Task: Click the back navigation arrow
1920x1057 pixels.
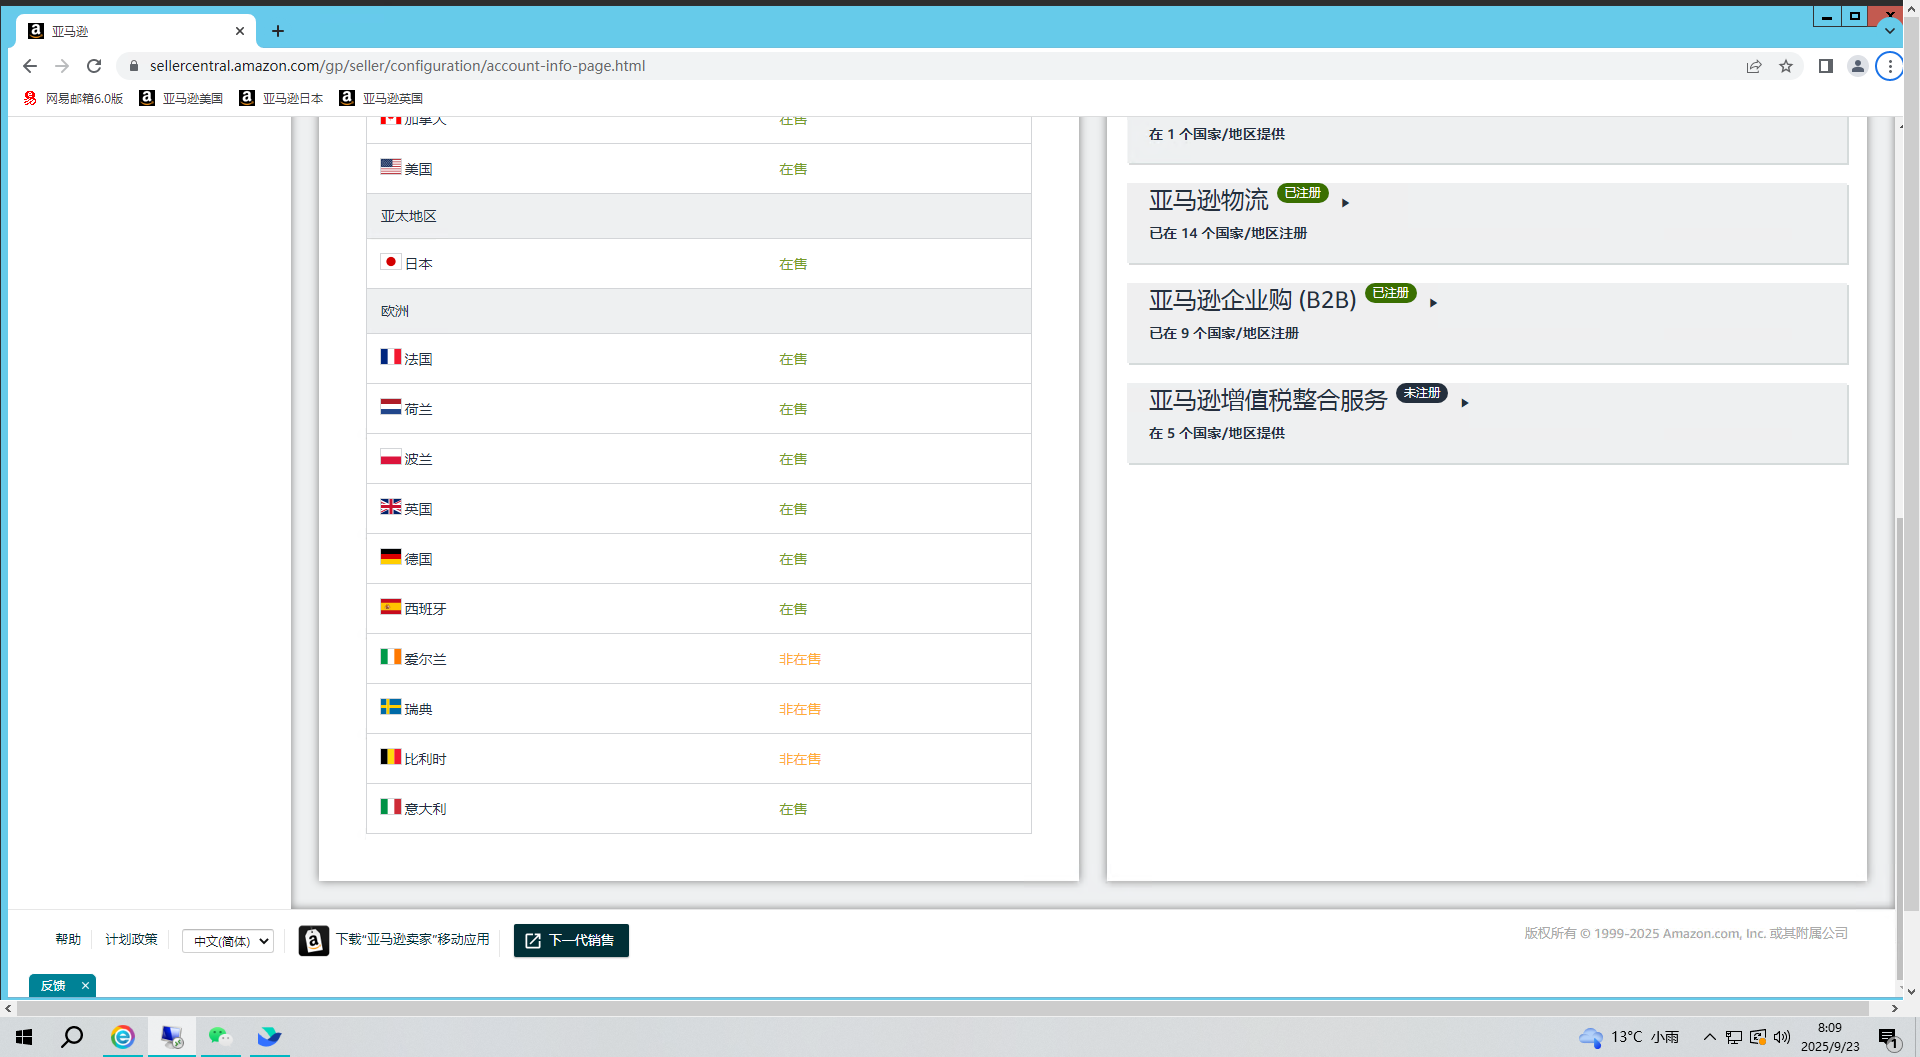Action: tap(30, 66)
